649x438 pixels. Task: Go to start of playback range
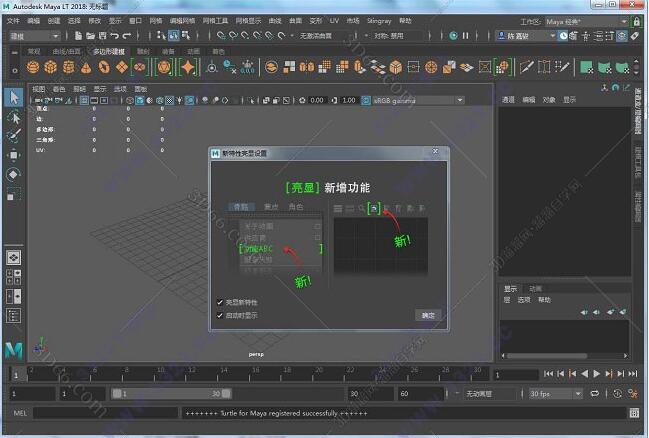[548, 374]
